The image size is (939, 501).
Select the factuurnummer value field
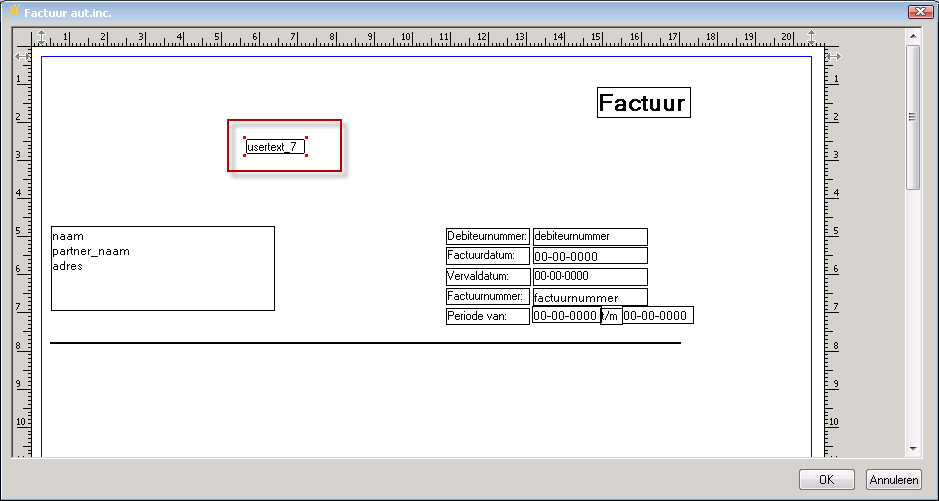pyautogui.click(x=589, y=297)
